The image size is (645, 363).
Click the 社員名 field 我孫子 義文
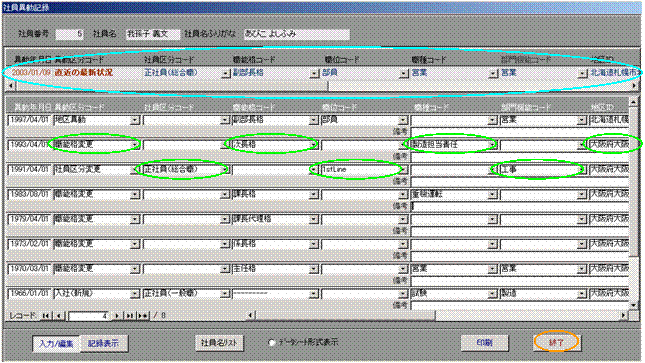pos(153,34)
